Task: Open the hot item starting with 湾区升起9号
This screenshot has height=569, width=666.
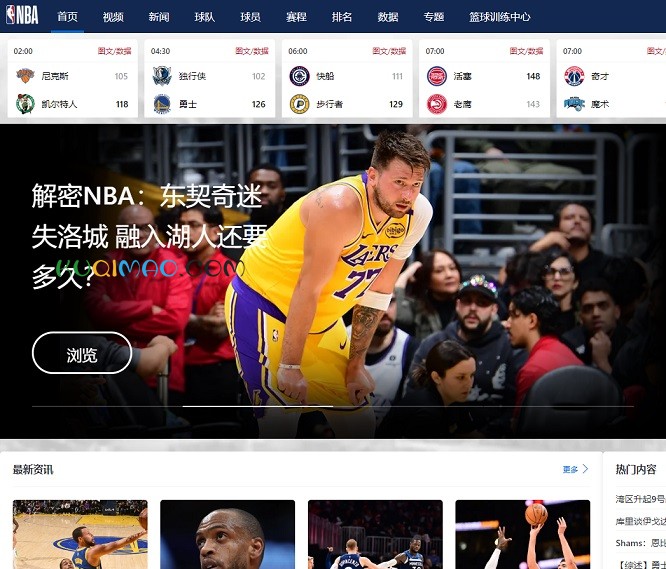Action: (641, 499)
